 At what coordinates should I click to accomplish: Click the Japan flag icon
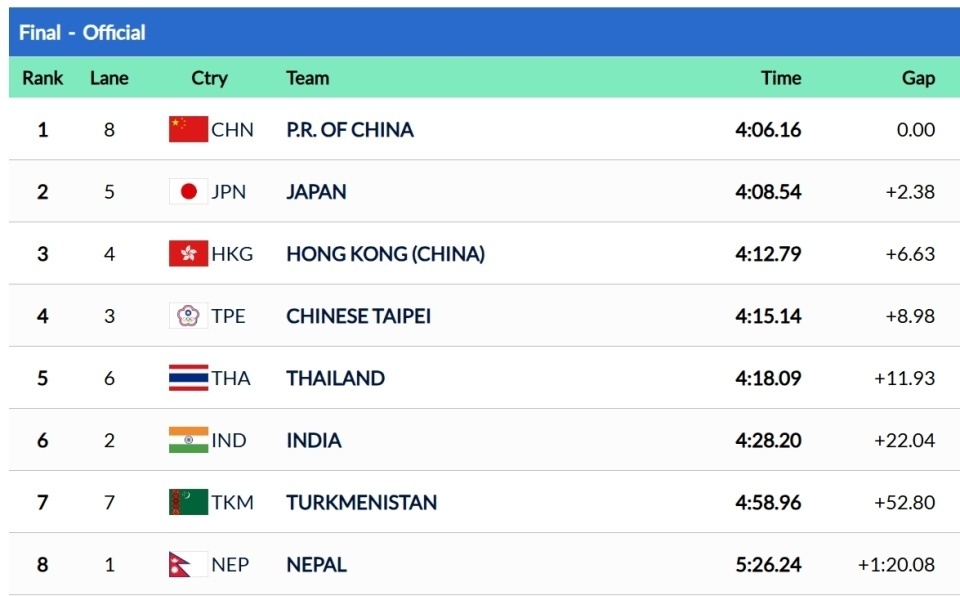[188, 191]
